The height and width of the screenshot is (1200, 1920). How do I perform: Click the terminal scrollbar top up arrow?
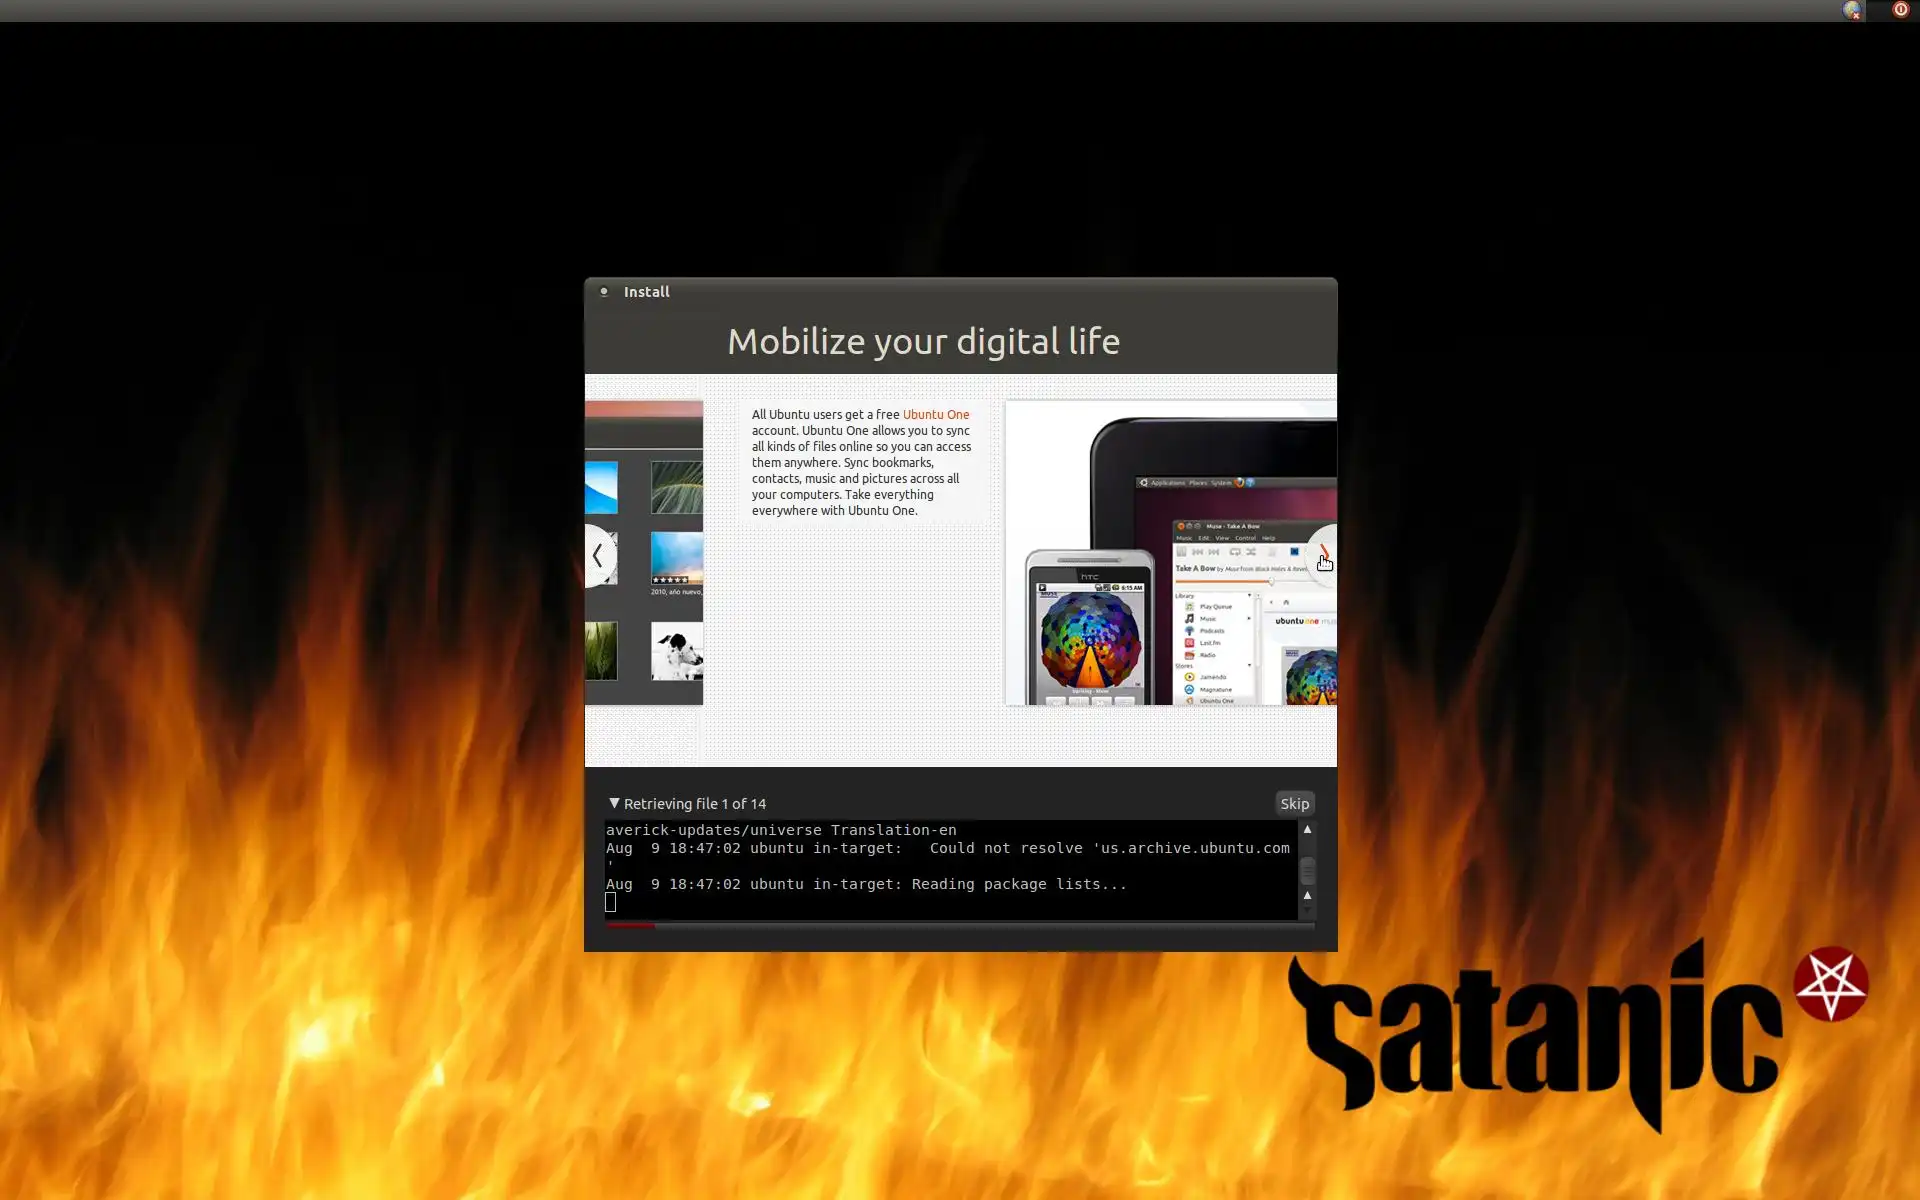coord(1307,830)
